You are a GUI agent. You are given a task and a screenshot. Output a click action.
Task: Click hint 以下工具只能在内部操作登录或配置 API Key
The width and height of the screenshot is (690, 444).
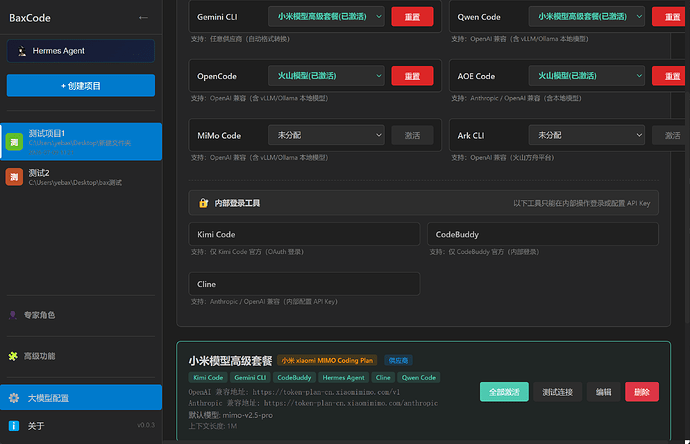click(x=581, y=203)
